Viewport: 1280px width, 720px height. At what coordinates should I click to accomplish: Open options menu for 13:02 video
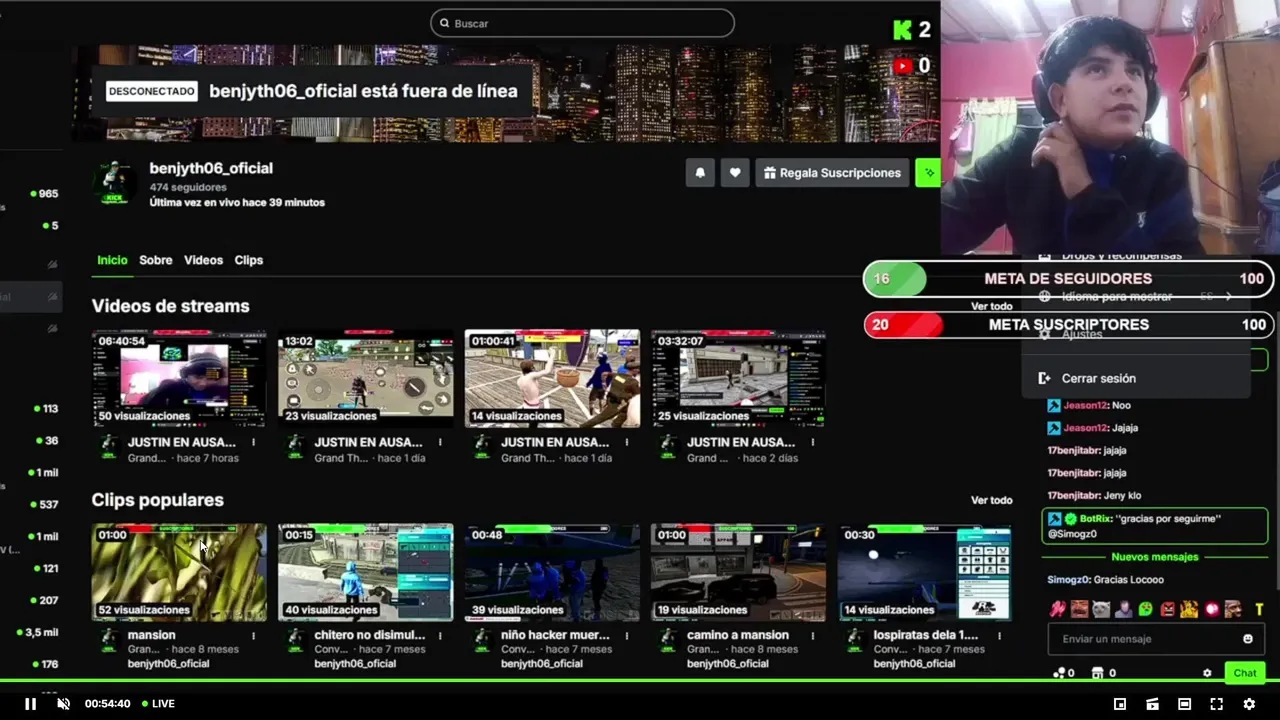pos(440,442)
